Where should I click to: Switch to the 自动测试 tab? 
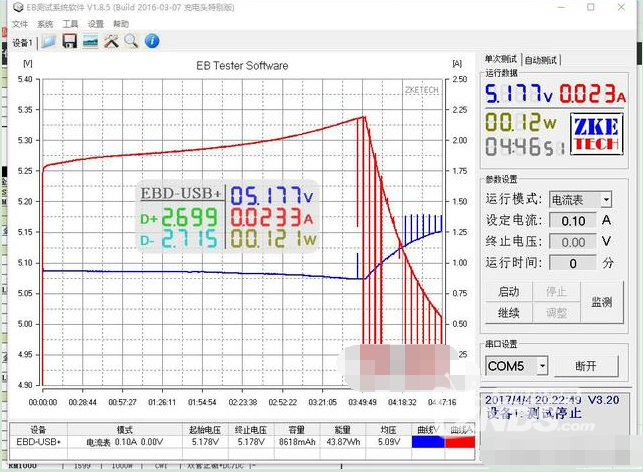[541, 60]
